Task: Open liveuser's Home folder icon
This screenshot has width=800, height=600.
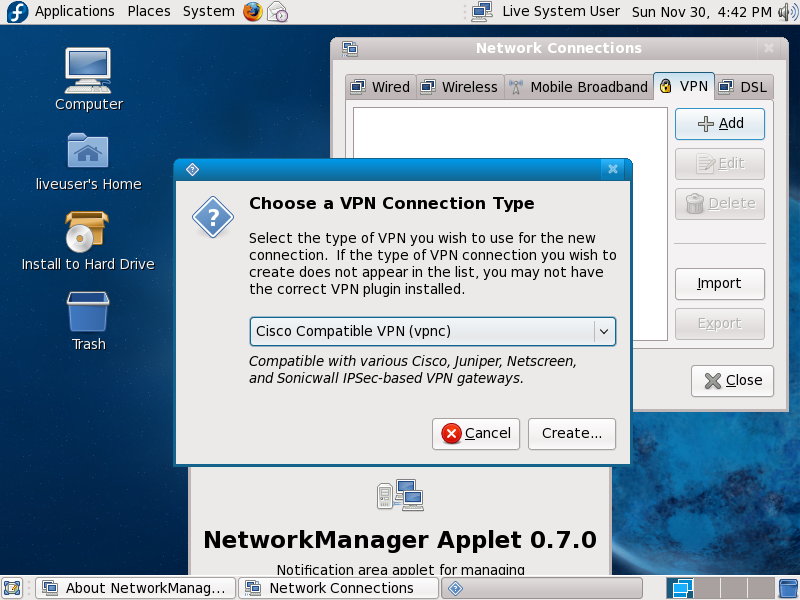Action: 88,161
